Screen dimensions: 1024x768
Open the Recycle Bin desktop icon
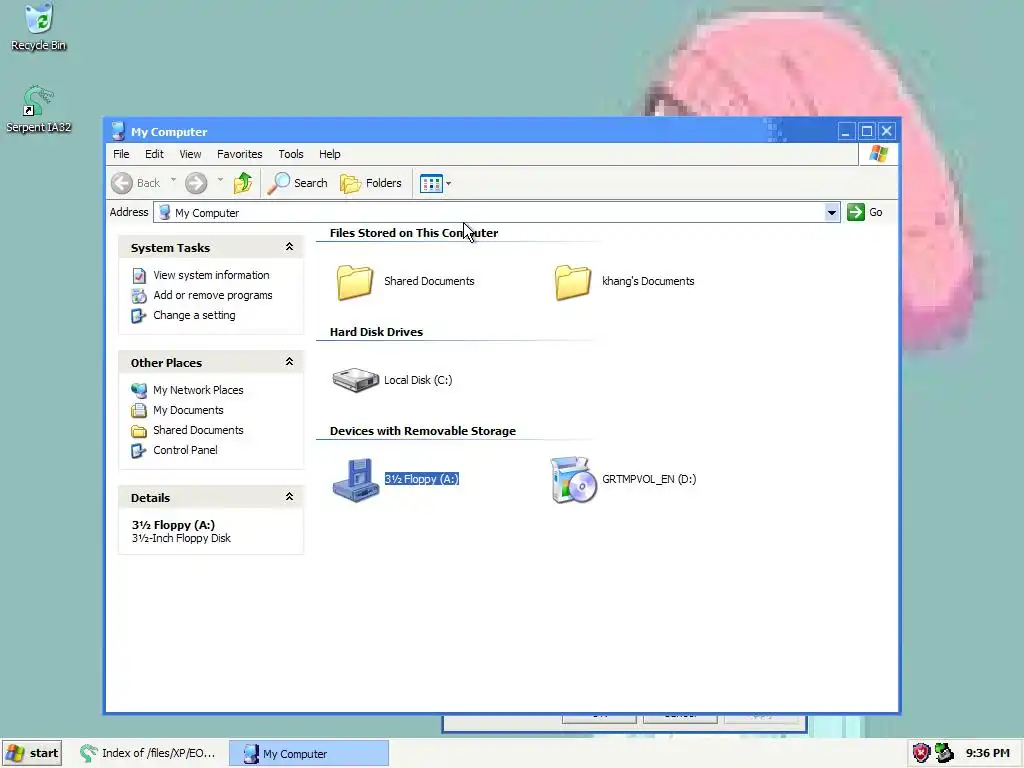[39, 26]
